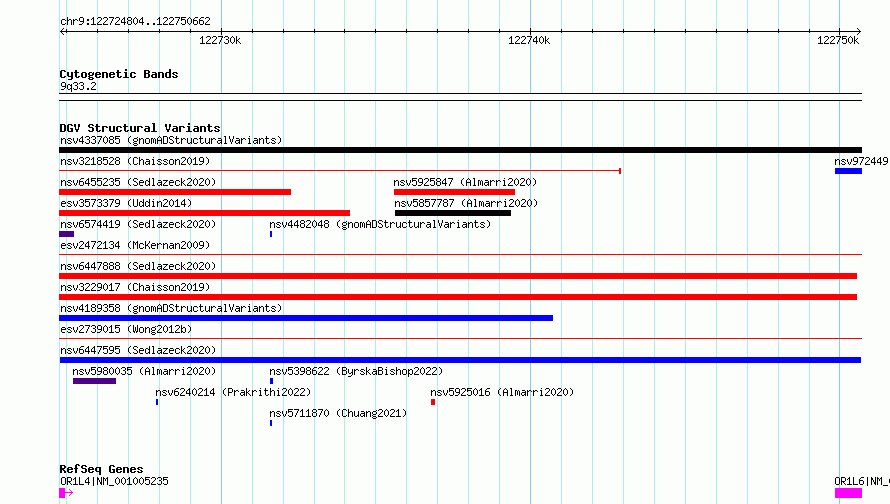This screenshot has height=504, width=890.
Task: Click the DGV Structural Variants track title
Action: coord(140,128)
